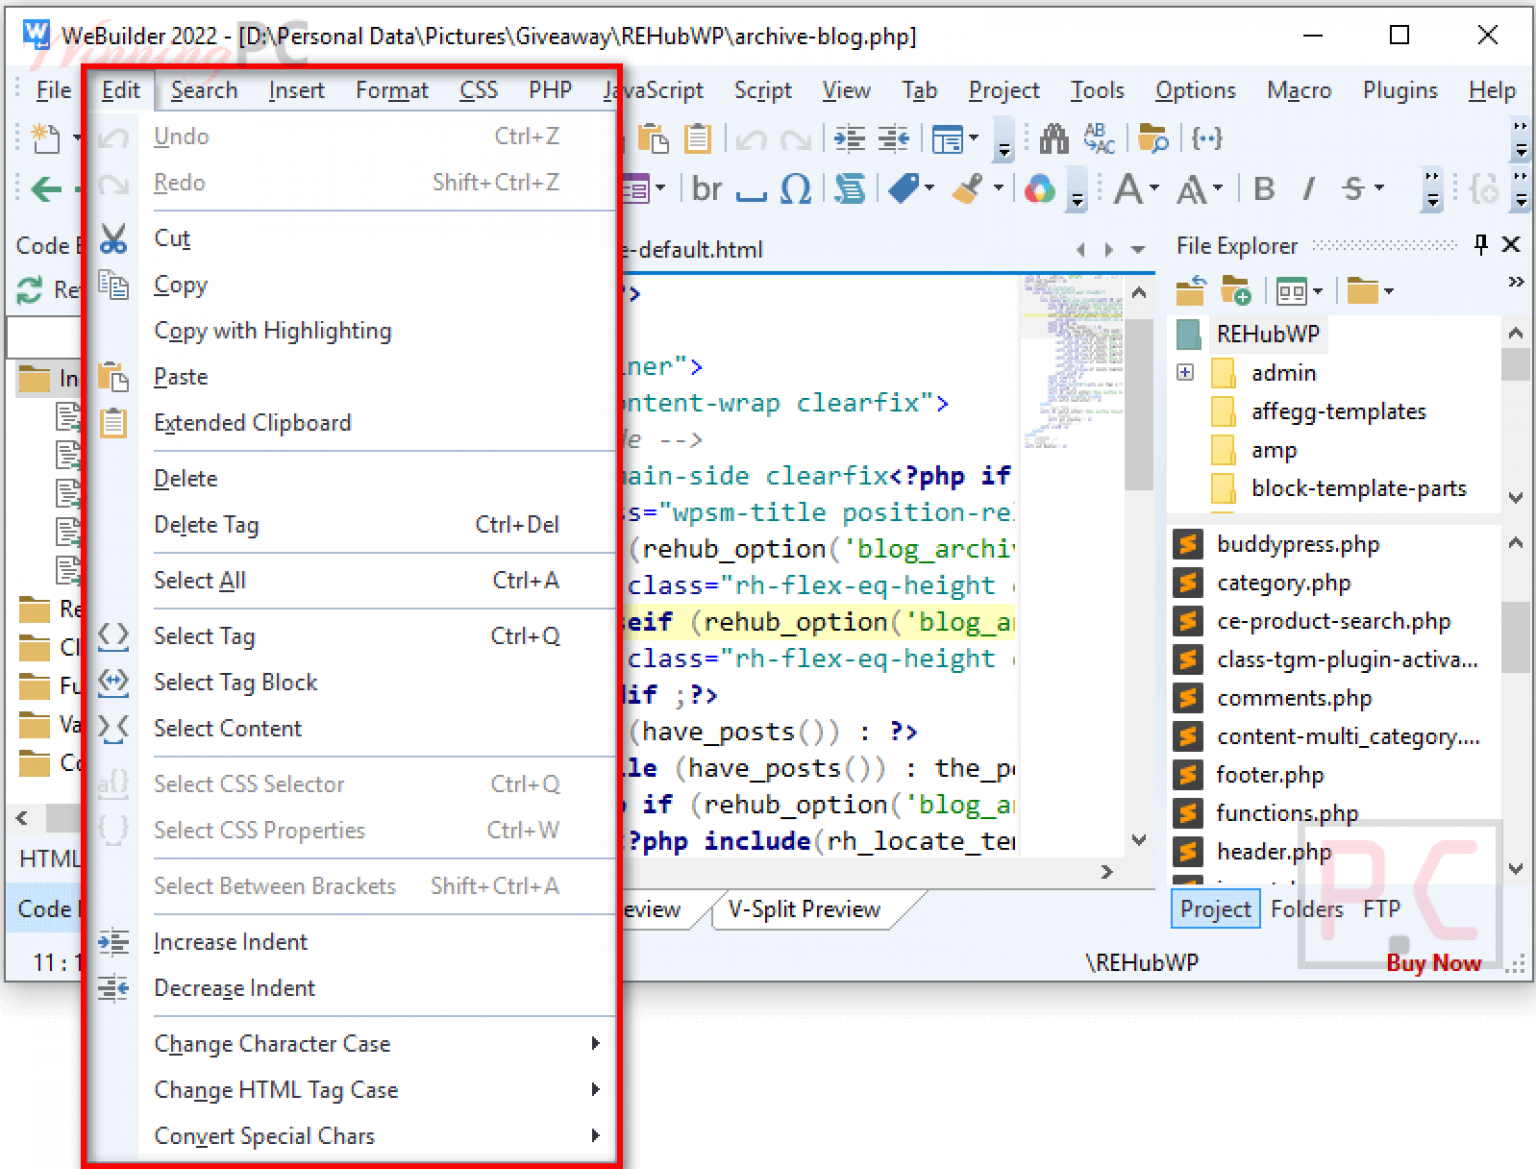The height and width of the screenshot is (1169, 1536).
Task: Click the Replace text toolbar icon
Action: tap(1098, 138)
